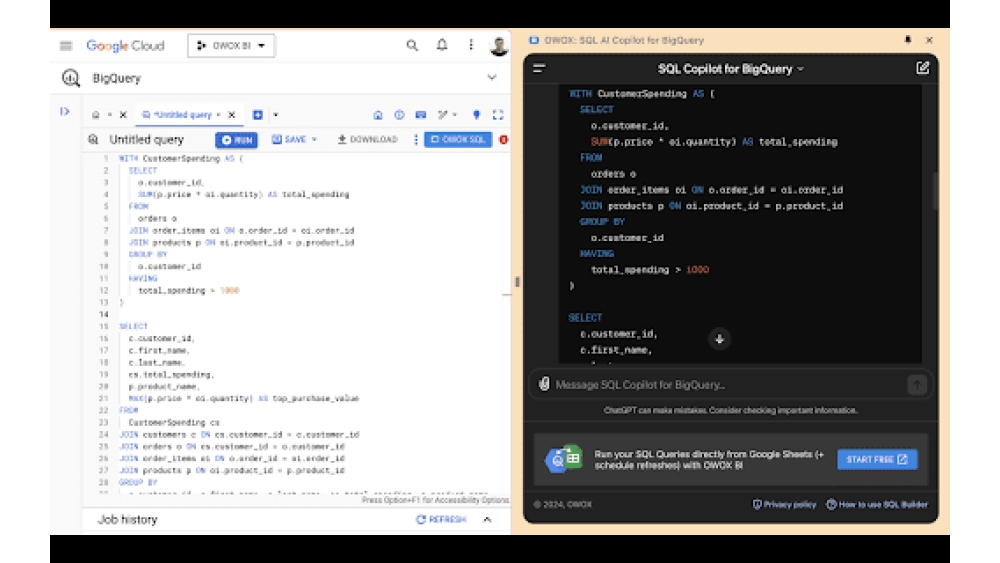Click the Google Cloud logo
This screenshot has width=1000, height=563.
click(126, 46)
